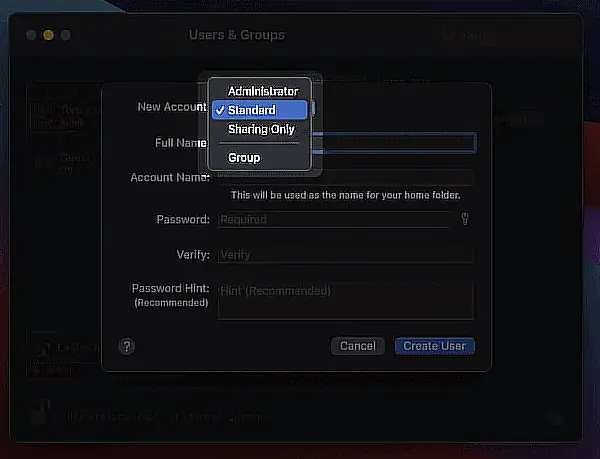Open Login Options in the sidebar
This screenshot has height=459, width=600.
coord(67,348)
